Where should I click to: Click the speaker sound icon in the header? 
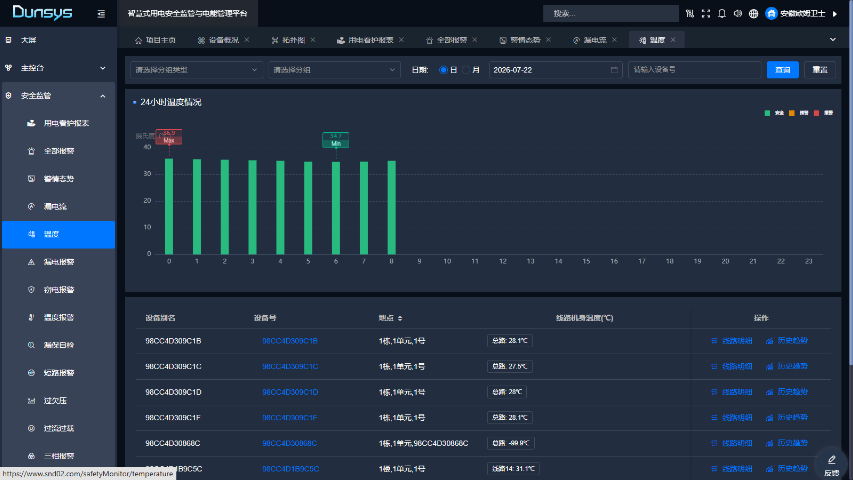click(x=738, y=14)
